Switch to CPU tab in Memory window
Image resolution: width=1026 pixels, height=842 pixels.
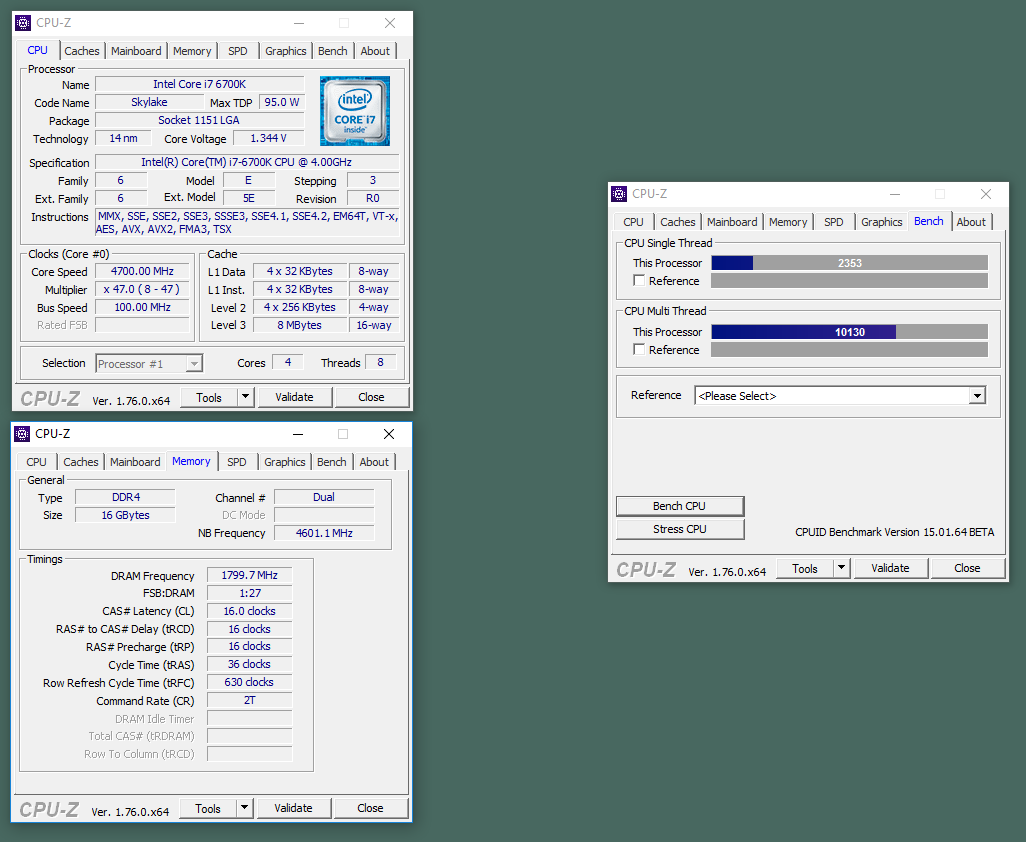point(37,462)
